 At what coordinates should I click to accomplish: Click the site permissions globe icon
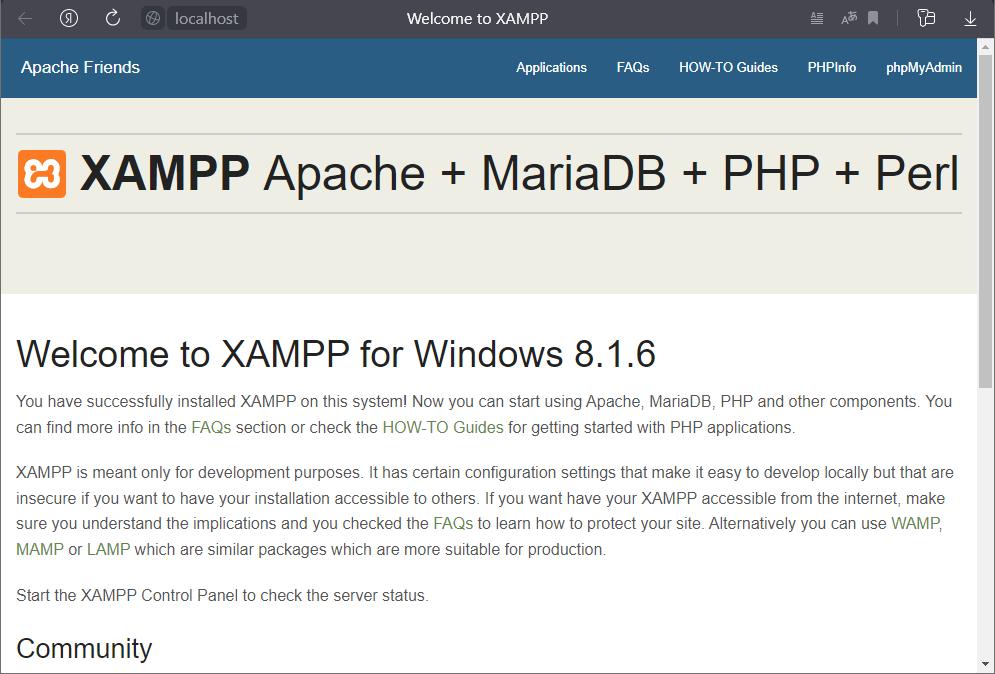tap(152, 18)
